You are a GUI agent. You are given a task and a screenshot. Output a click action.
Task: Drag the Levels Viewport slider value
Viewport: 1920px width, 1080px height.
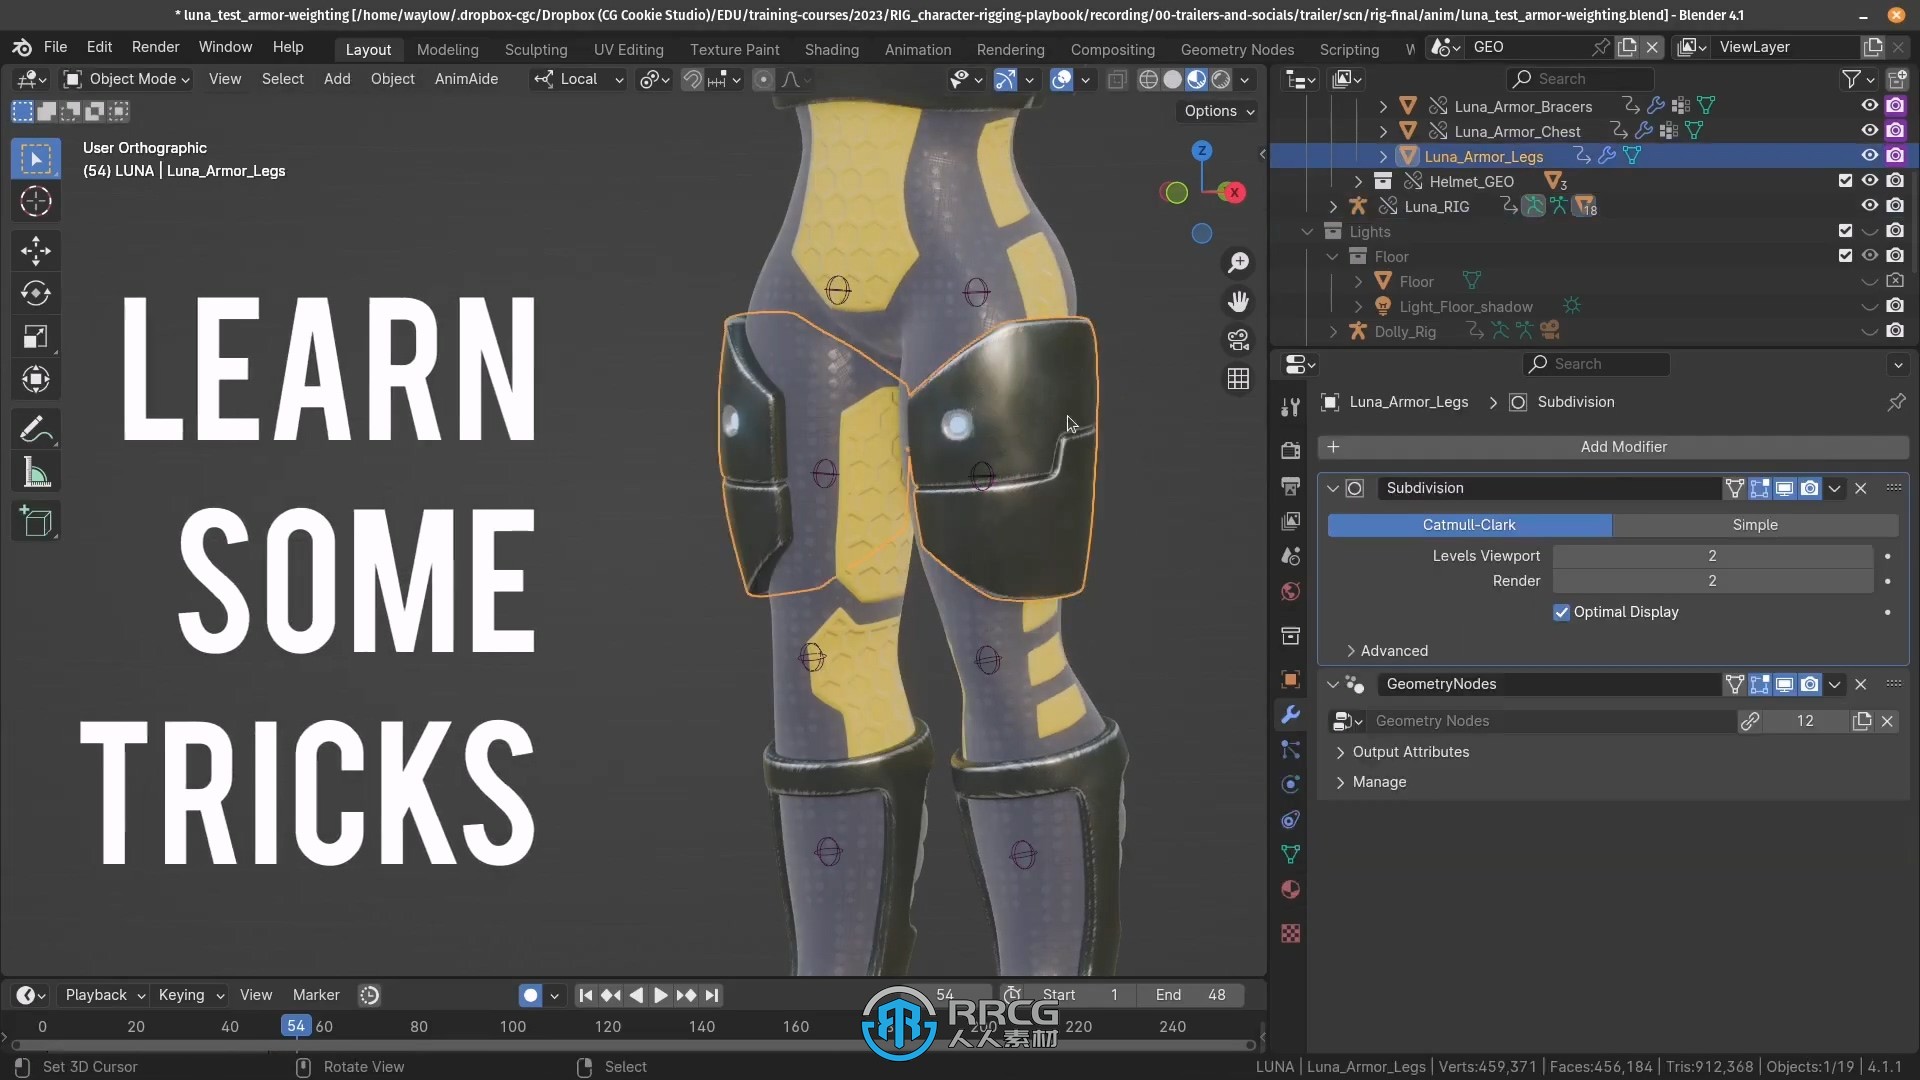(1710, 555)
